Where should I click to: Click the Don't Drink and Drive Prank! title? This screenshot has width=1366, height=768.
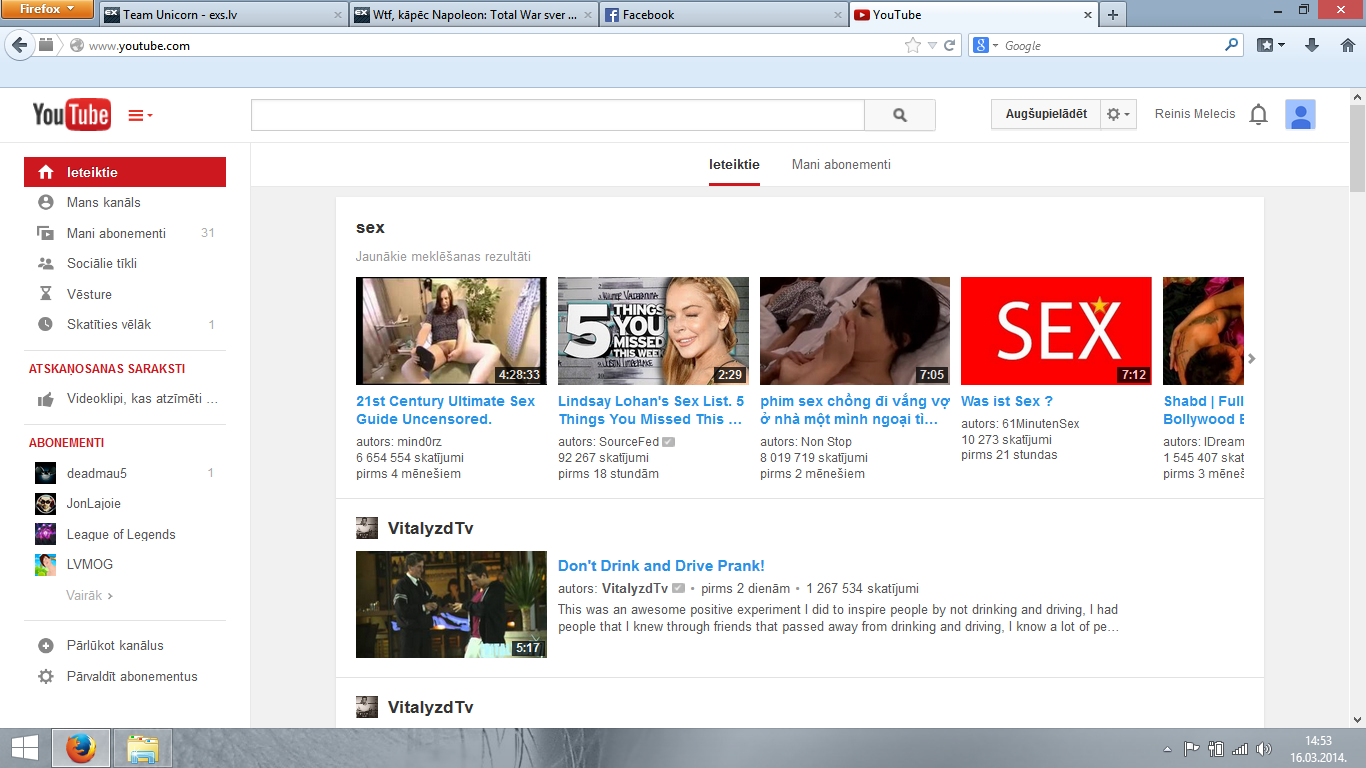pyautogui.click(x=661, y=566)
